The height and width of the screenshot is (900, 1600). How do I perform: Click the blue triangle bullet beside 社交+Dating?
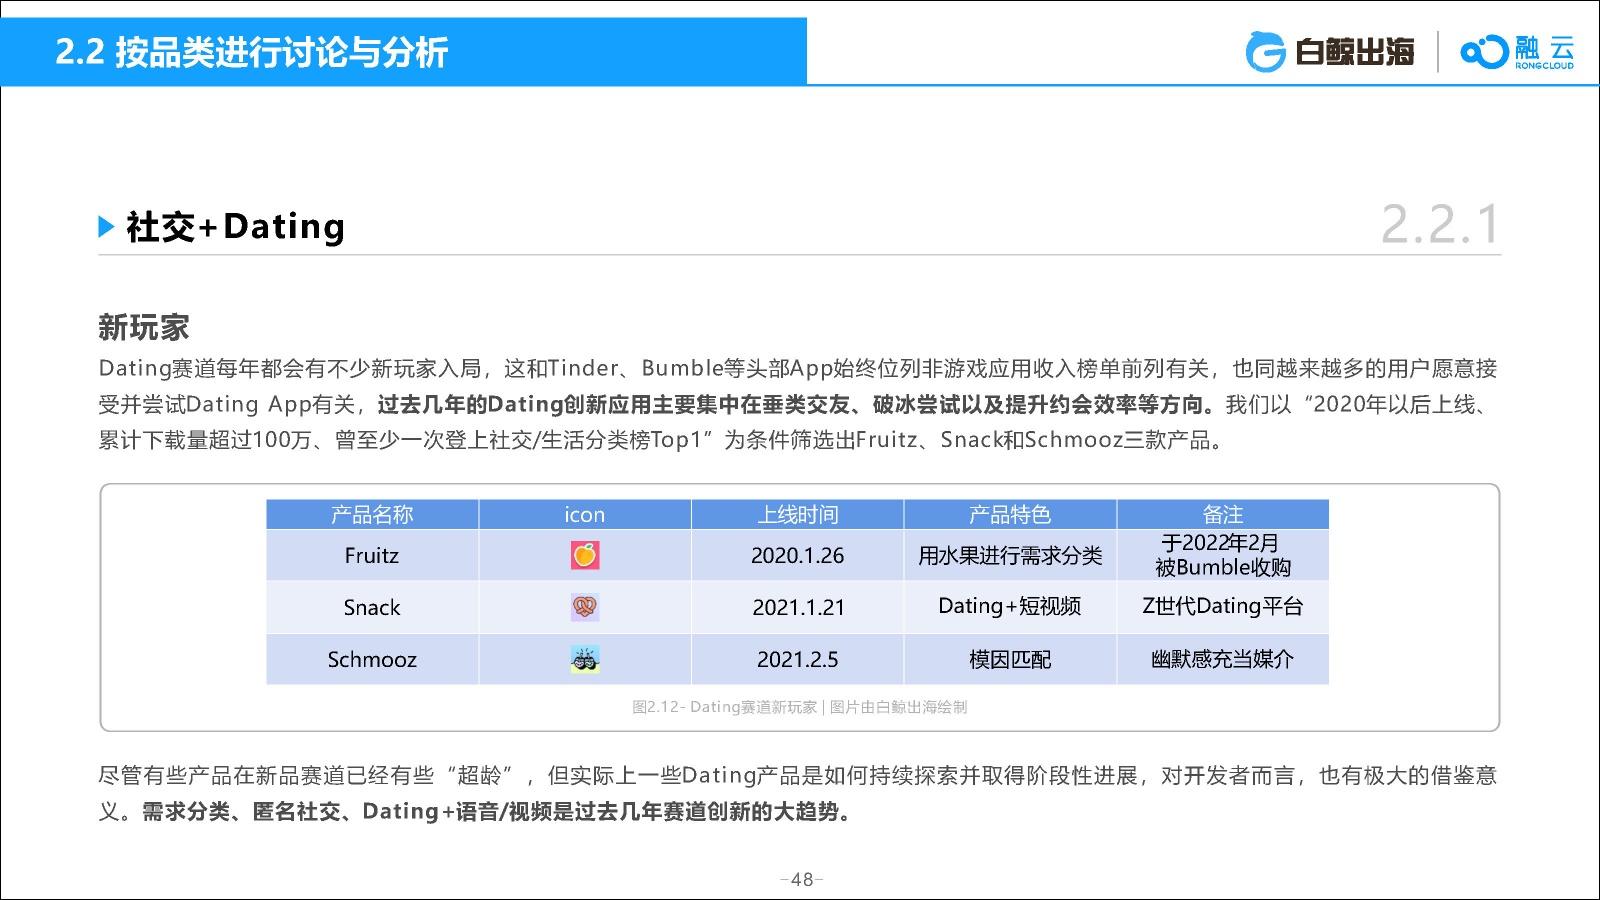click(x=107, y=227)
